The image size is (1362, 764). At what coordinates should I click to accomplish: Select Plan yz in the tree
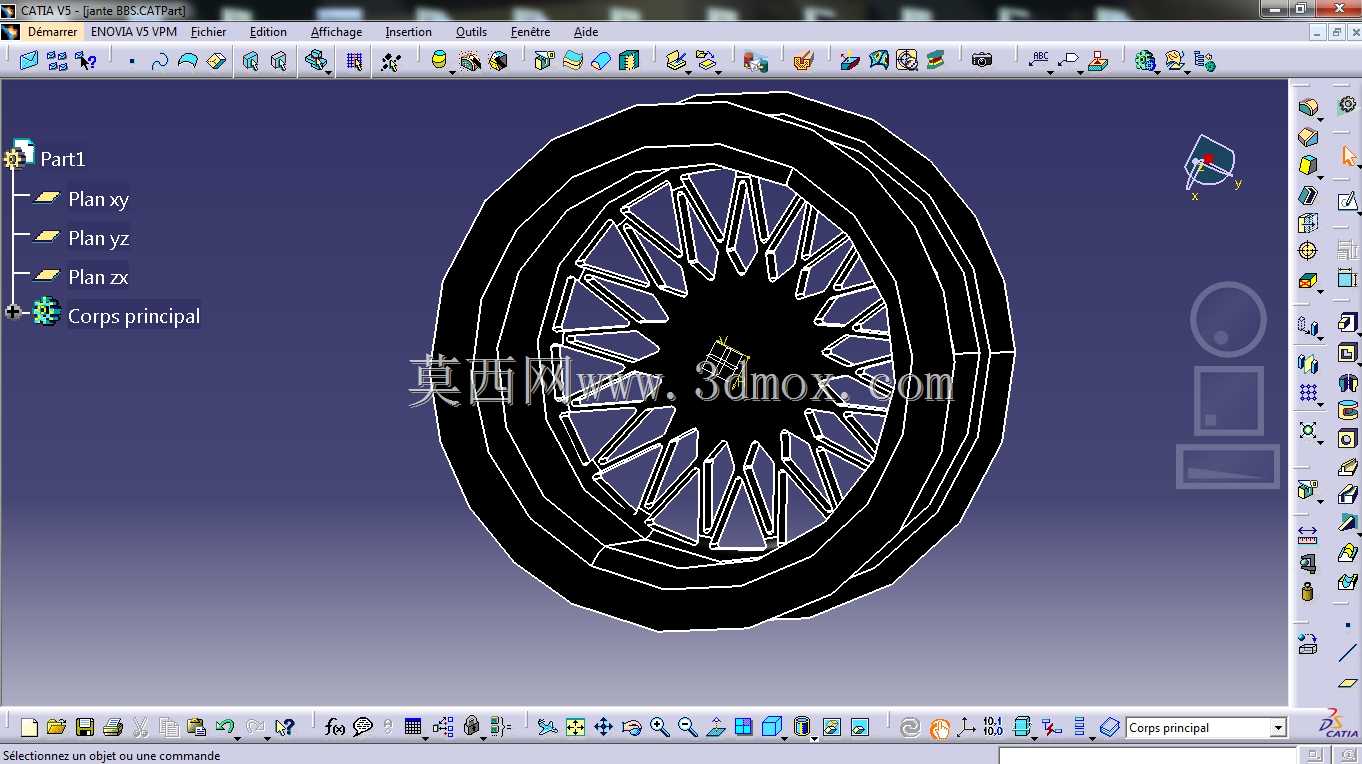pos(98,238)
